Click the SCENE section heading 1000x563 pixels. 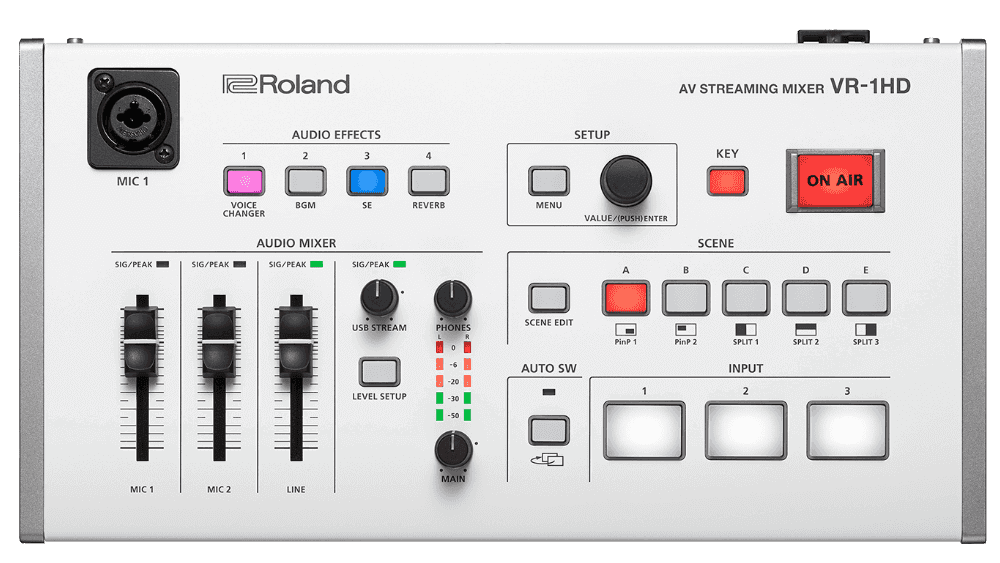(x=716, y=243)
